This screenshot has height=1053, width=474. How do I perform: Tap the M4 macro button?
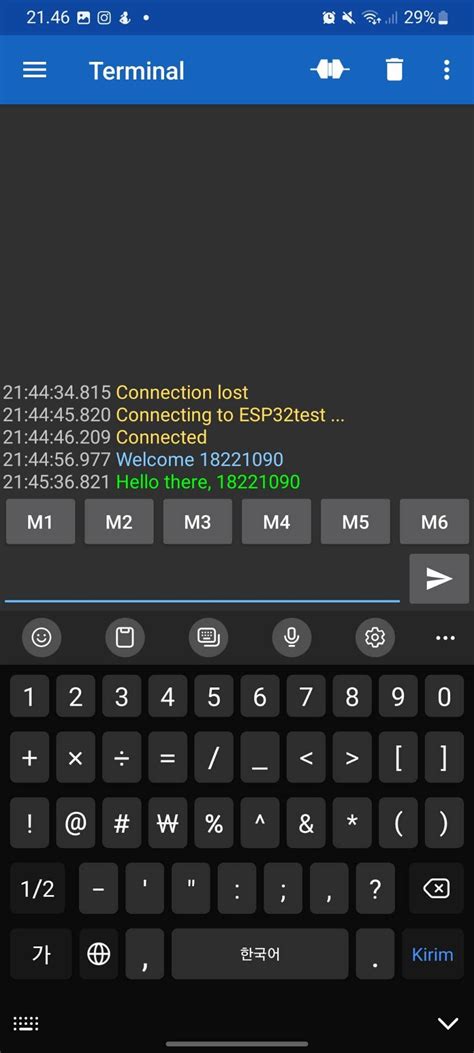[x=276, y=522]
